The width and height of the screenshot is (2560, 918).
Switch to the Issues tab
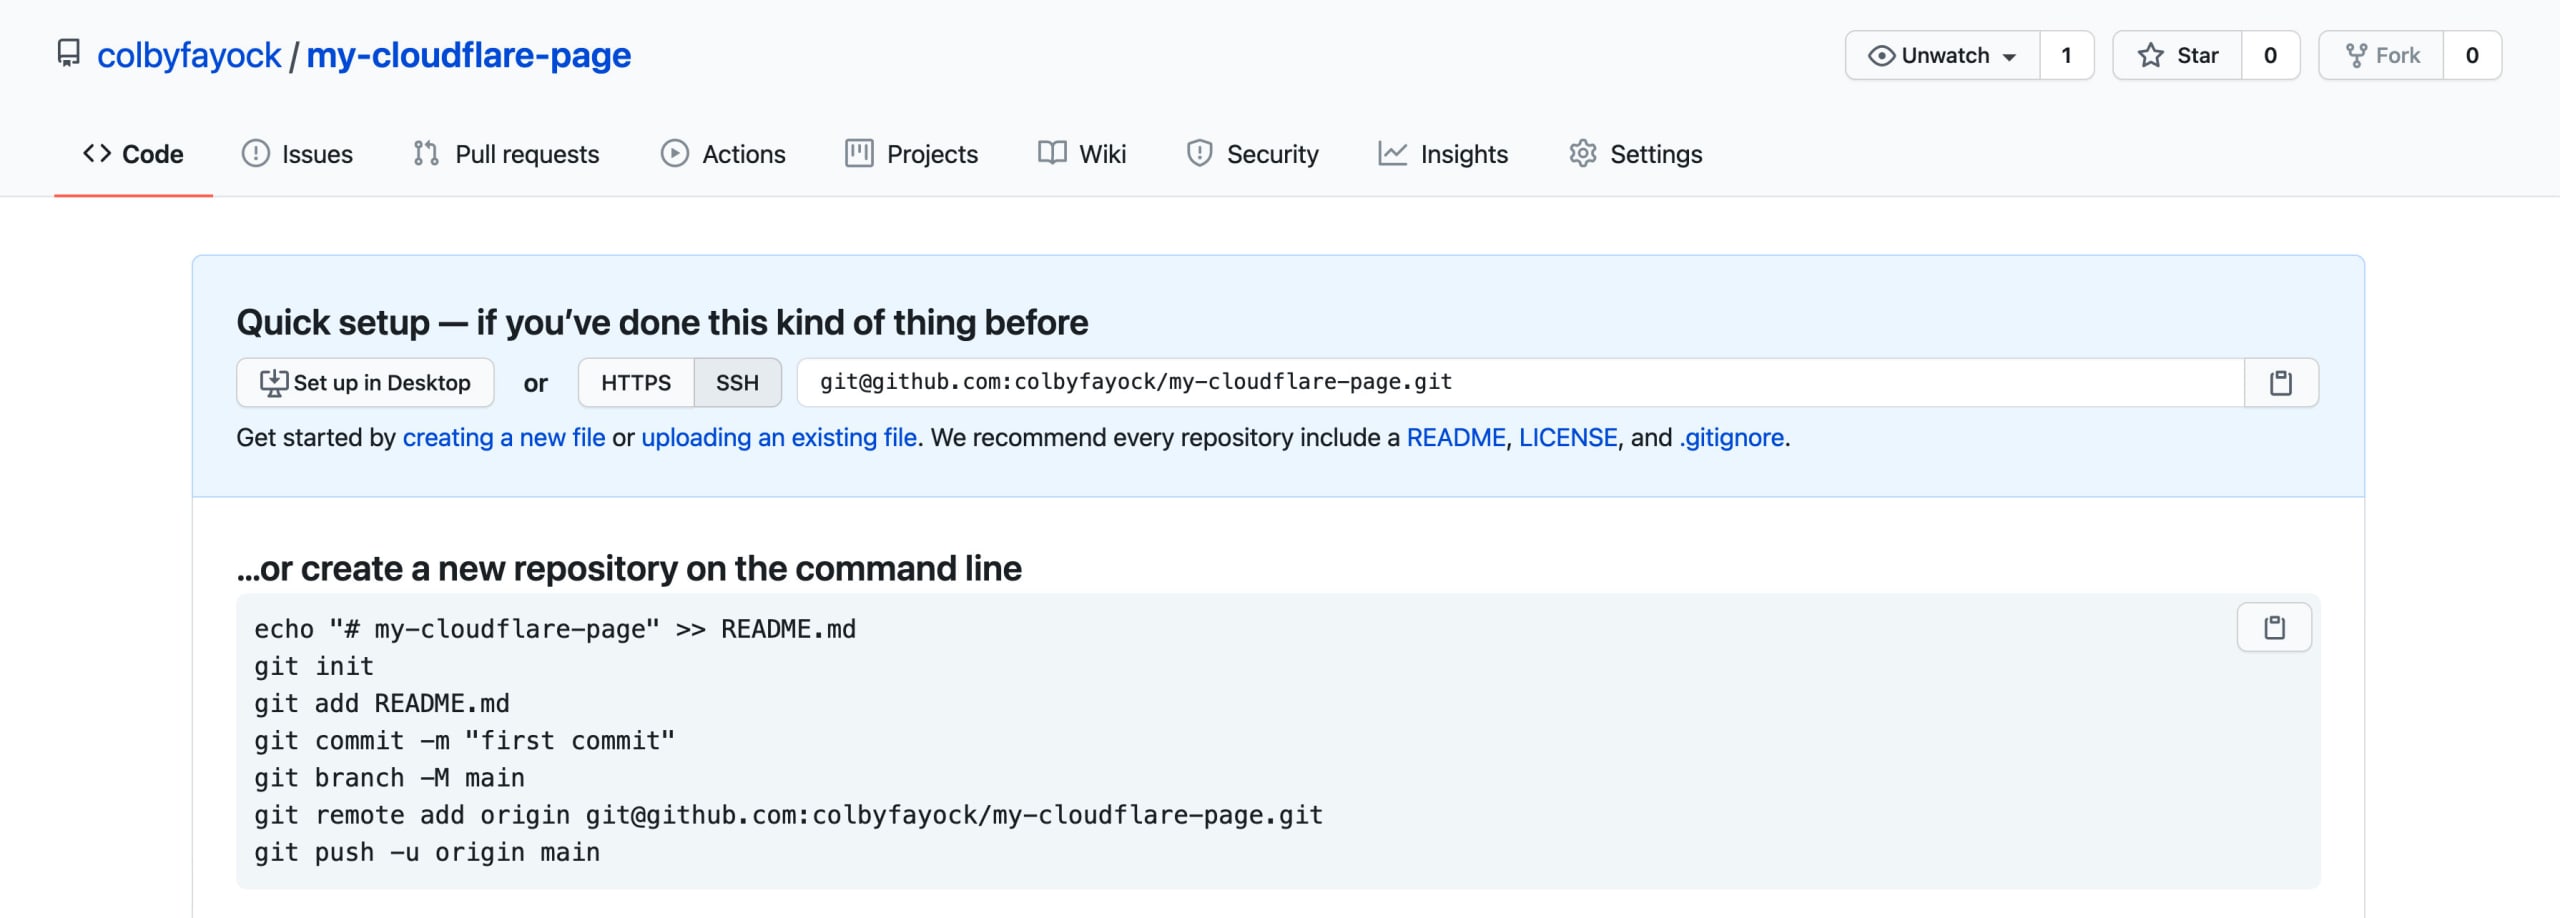coord(297,154)
